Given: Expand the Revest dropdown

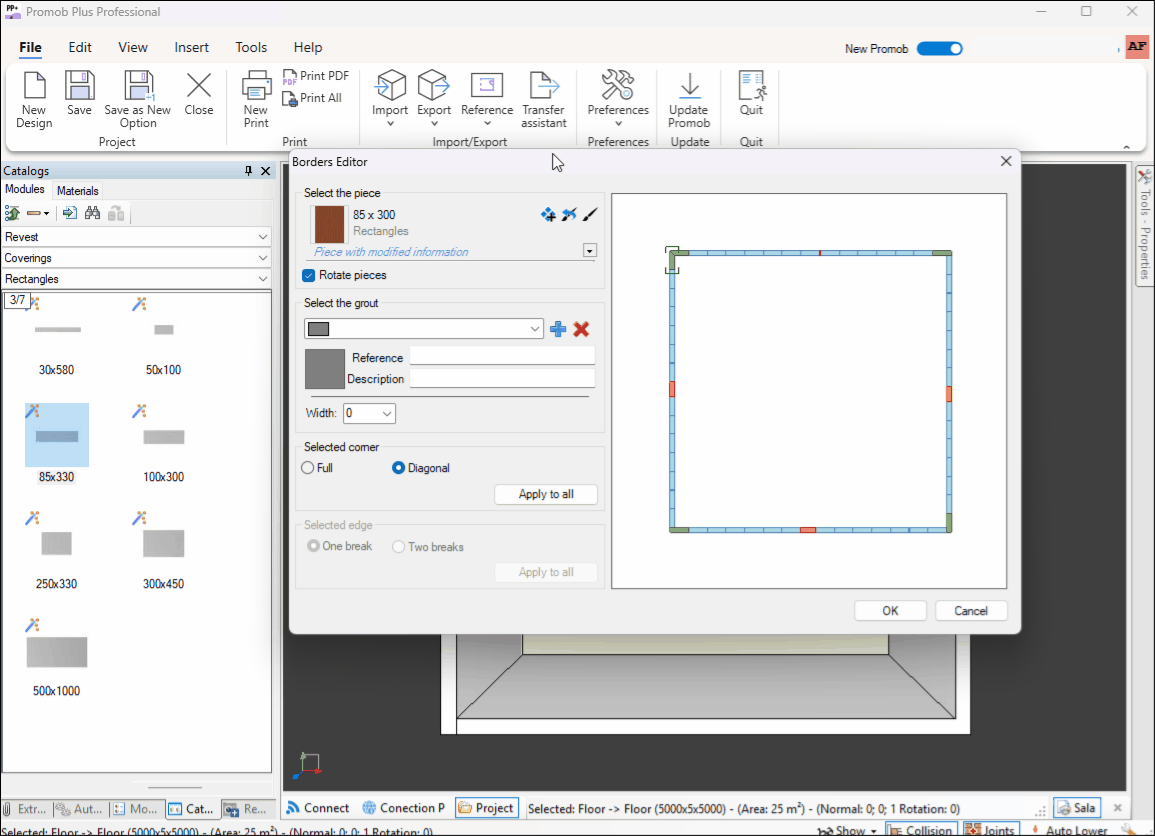Looking at the screenshot, I should tap(262, 237).
